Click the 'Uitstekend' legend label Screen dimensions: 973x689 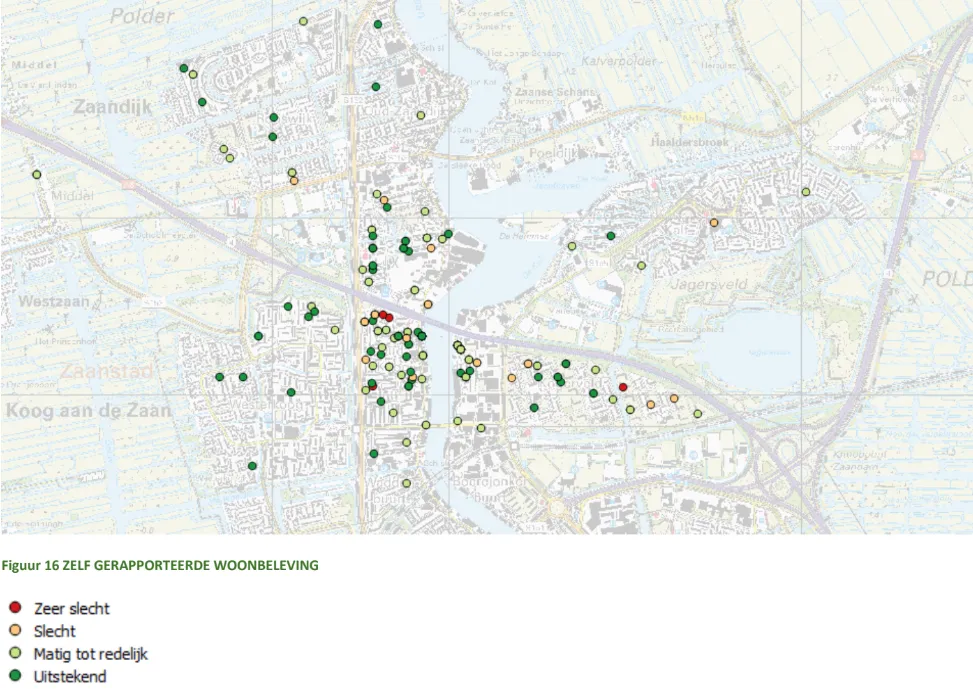(70, 677)
